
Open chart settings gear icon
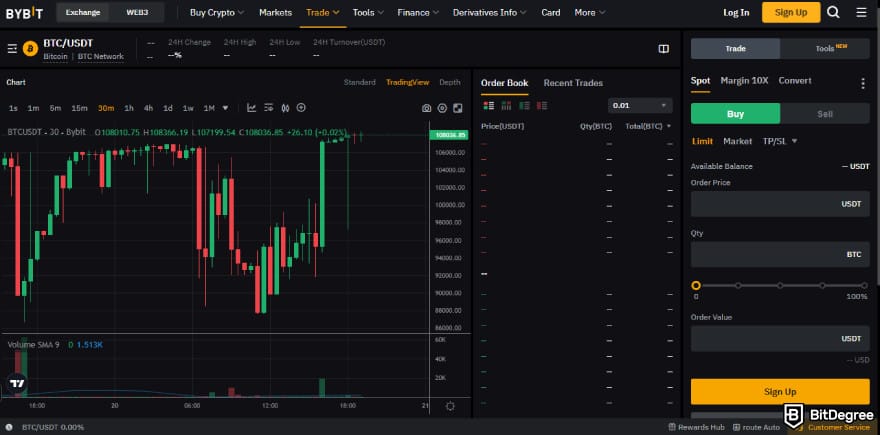[x=442, y=108]
